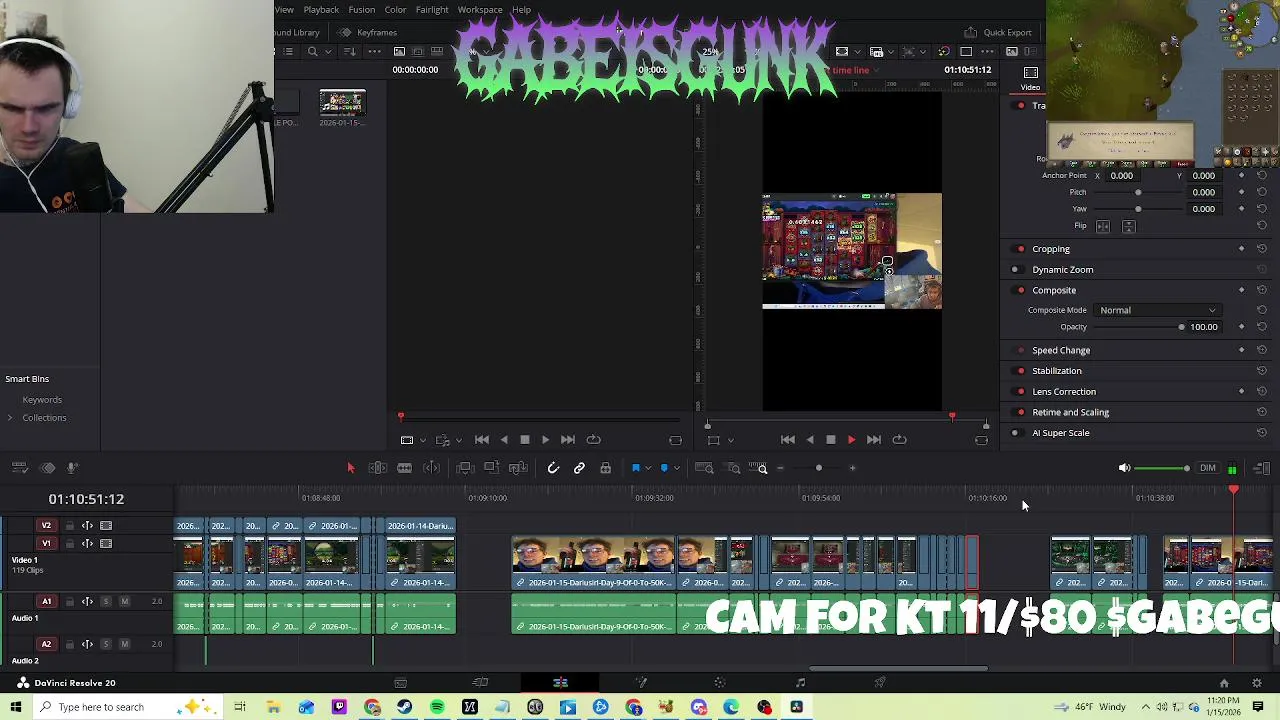This screenshot has width=1280, height=720.
Task: Add a blue Flag to clip
Action: click(635, 468)
